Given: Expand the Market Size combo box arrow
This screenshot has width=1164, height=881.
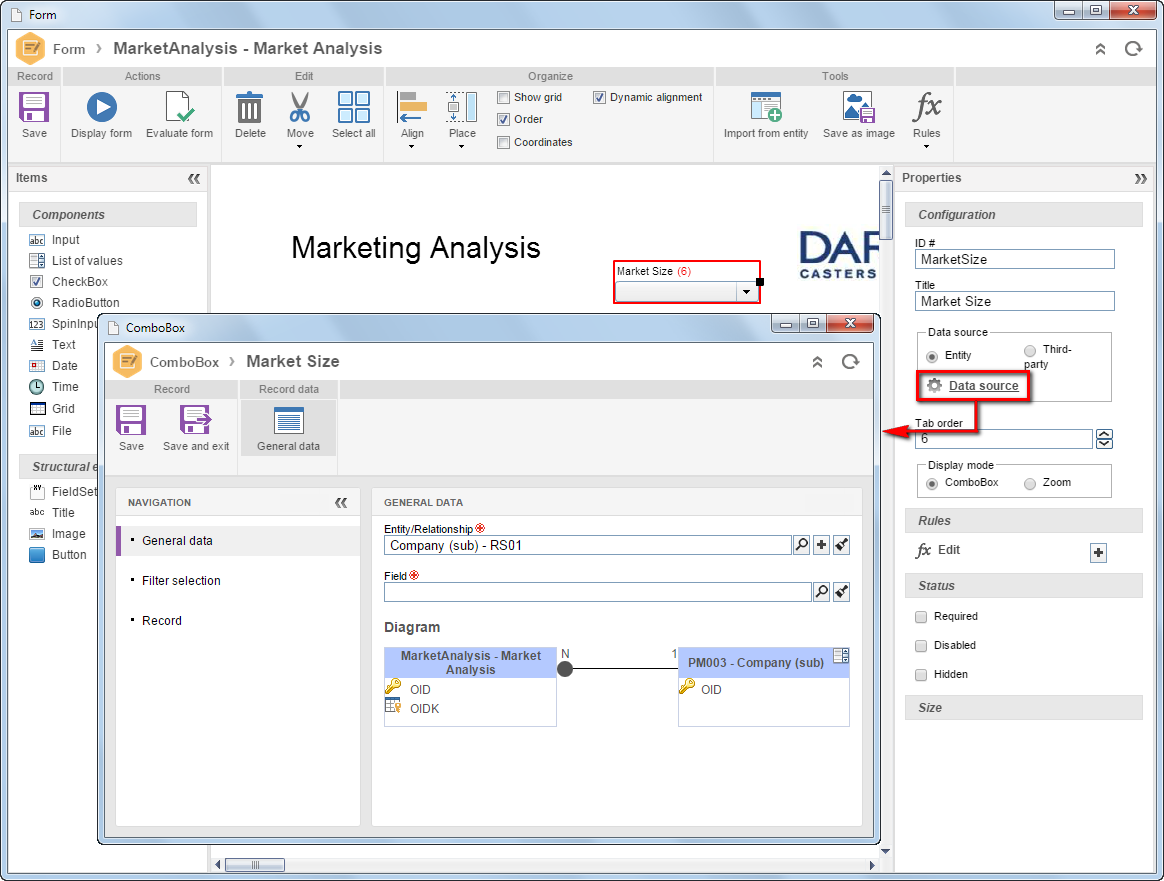Looking at the screenshot, I should point(746,292).
